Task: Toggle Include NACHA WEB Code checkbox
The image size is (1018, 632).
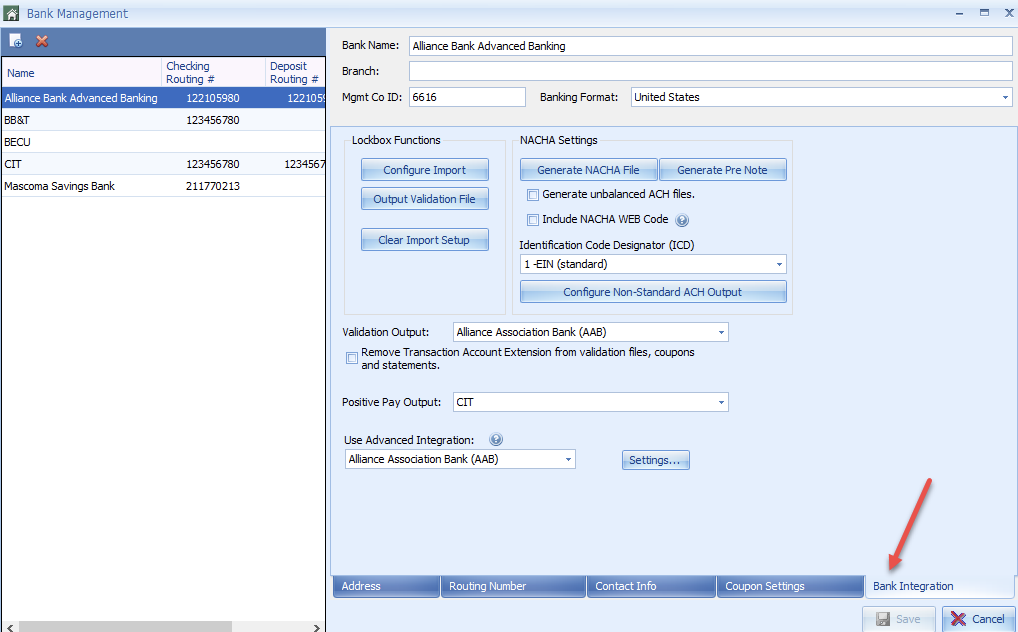Action: tap(534, 220)
